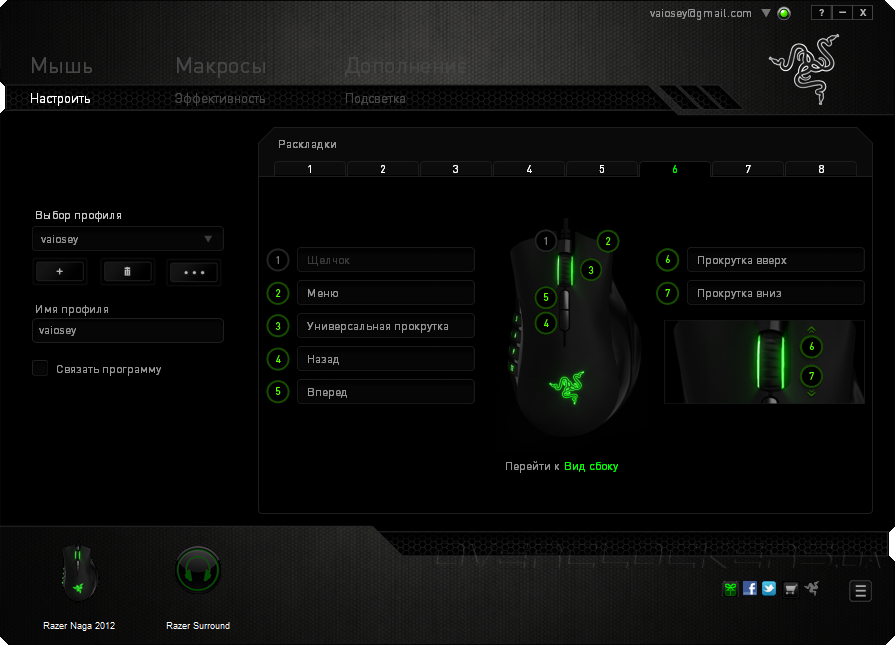
Task: Click number circle 4 beside Назад
Action: coord(278,359)
